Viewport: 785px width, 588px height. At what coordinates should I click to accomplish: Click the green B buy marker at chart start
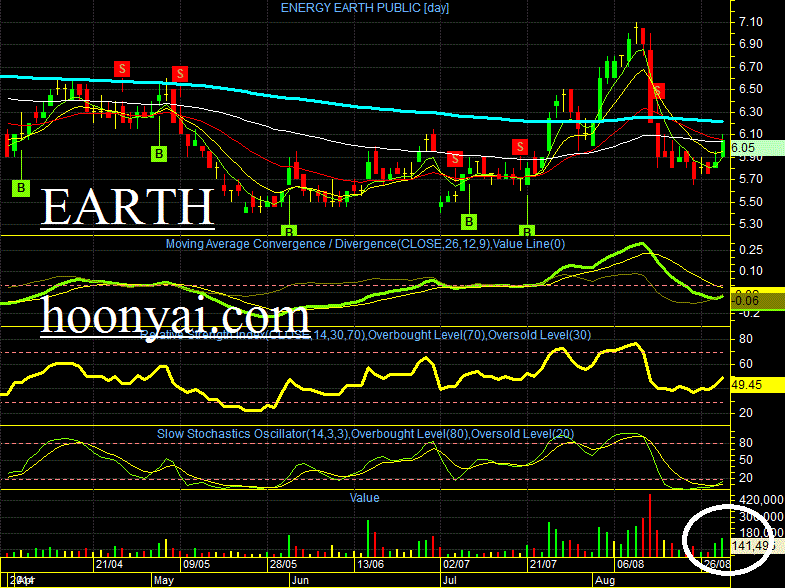coord(21,188)
